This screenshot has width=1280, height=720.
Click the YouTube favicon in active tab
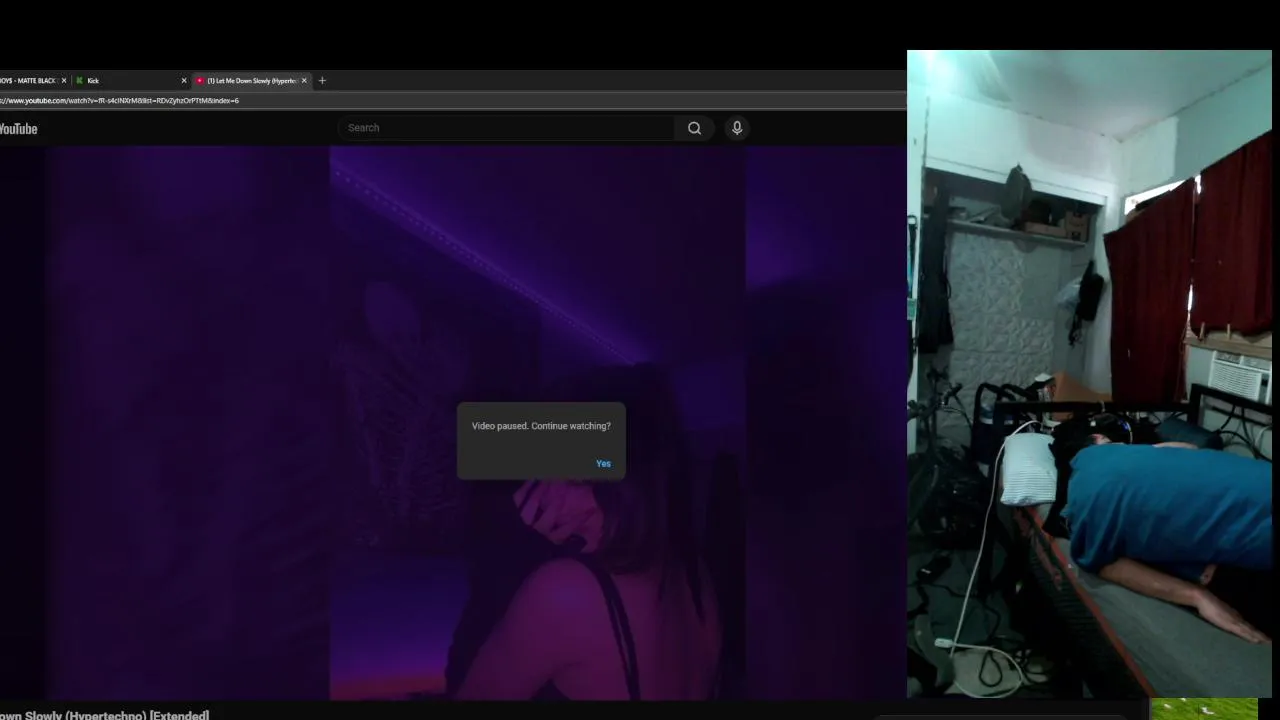(x=200, y=81)
